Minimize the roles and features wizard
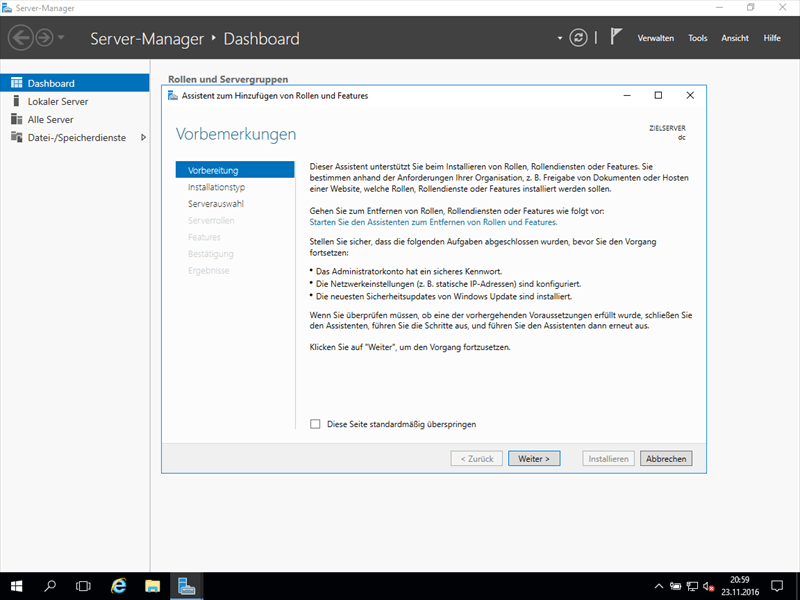 [627, 95]
